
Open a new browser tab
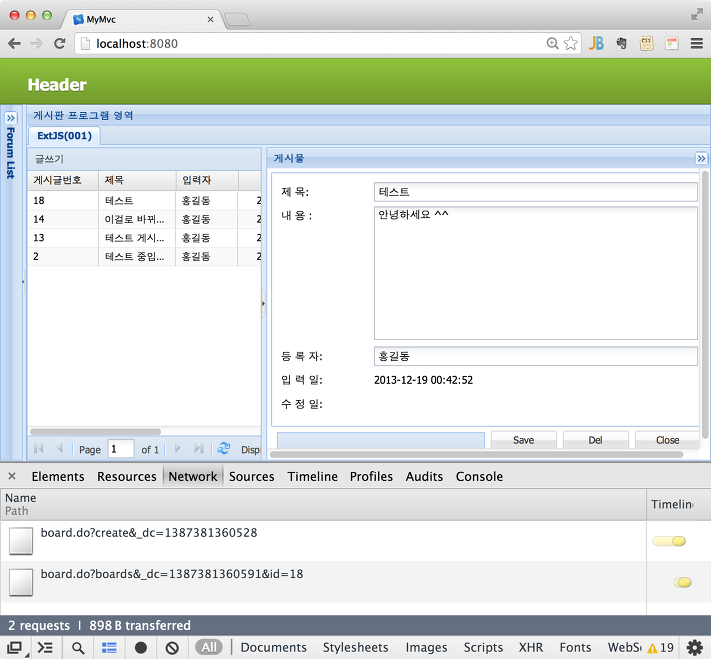[x=237, y=20]
